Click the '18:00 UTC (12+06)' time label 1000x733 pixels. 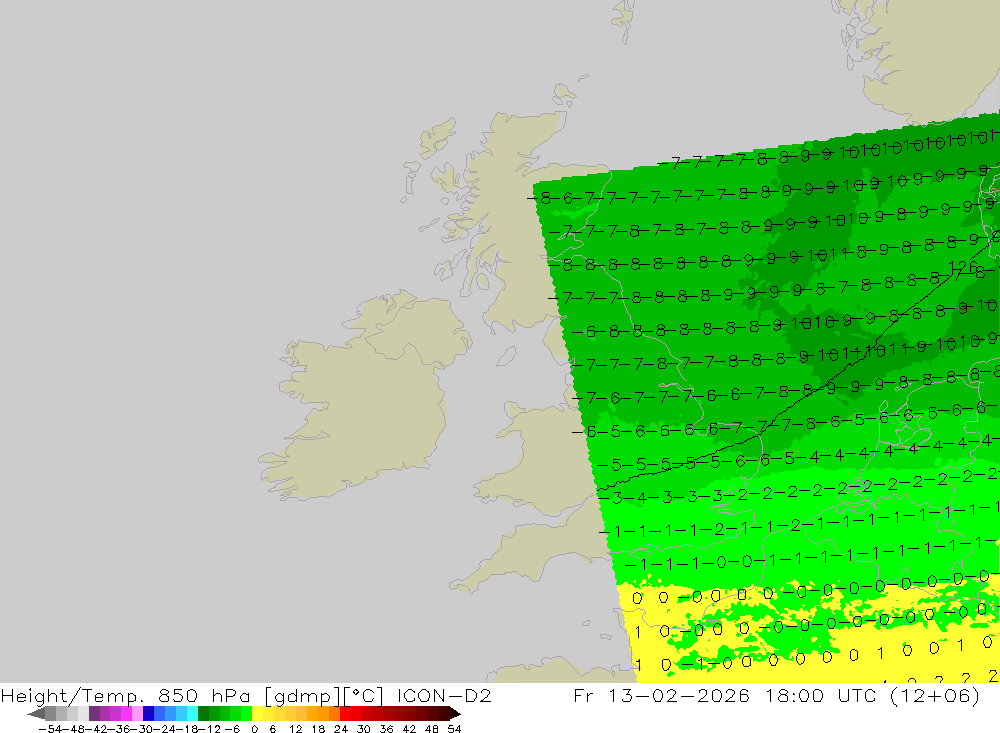[872, 695]
